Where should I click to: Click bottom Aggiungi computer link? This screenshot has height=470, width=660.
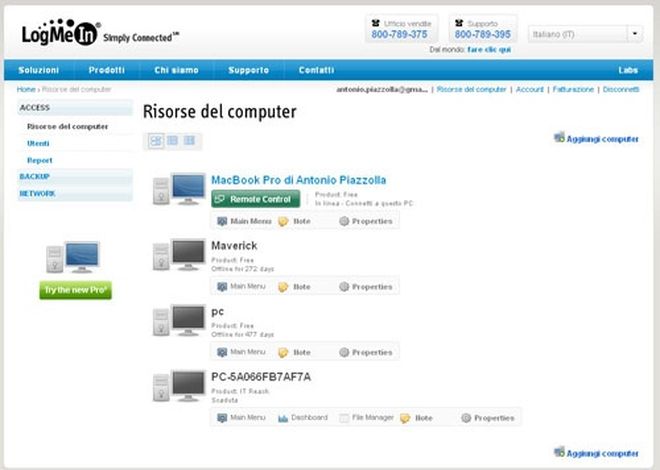596,453
